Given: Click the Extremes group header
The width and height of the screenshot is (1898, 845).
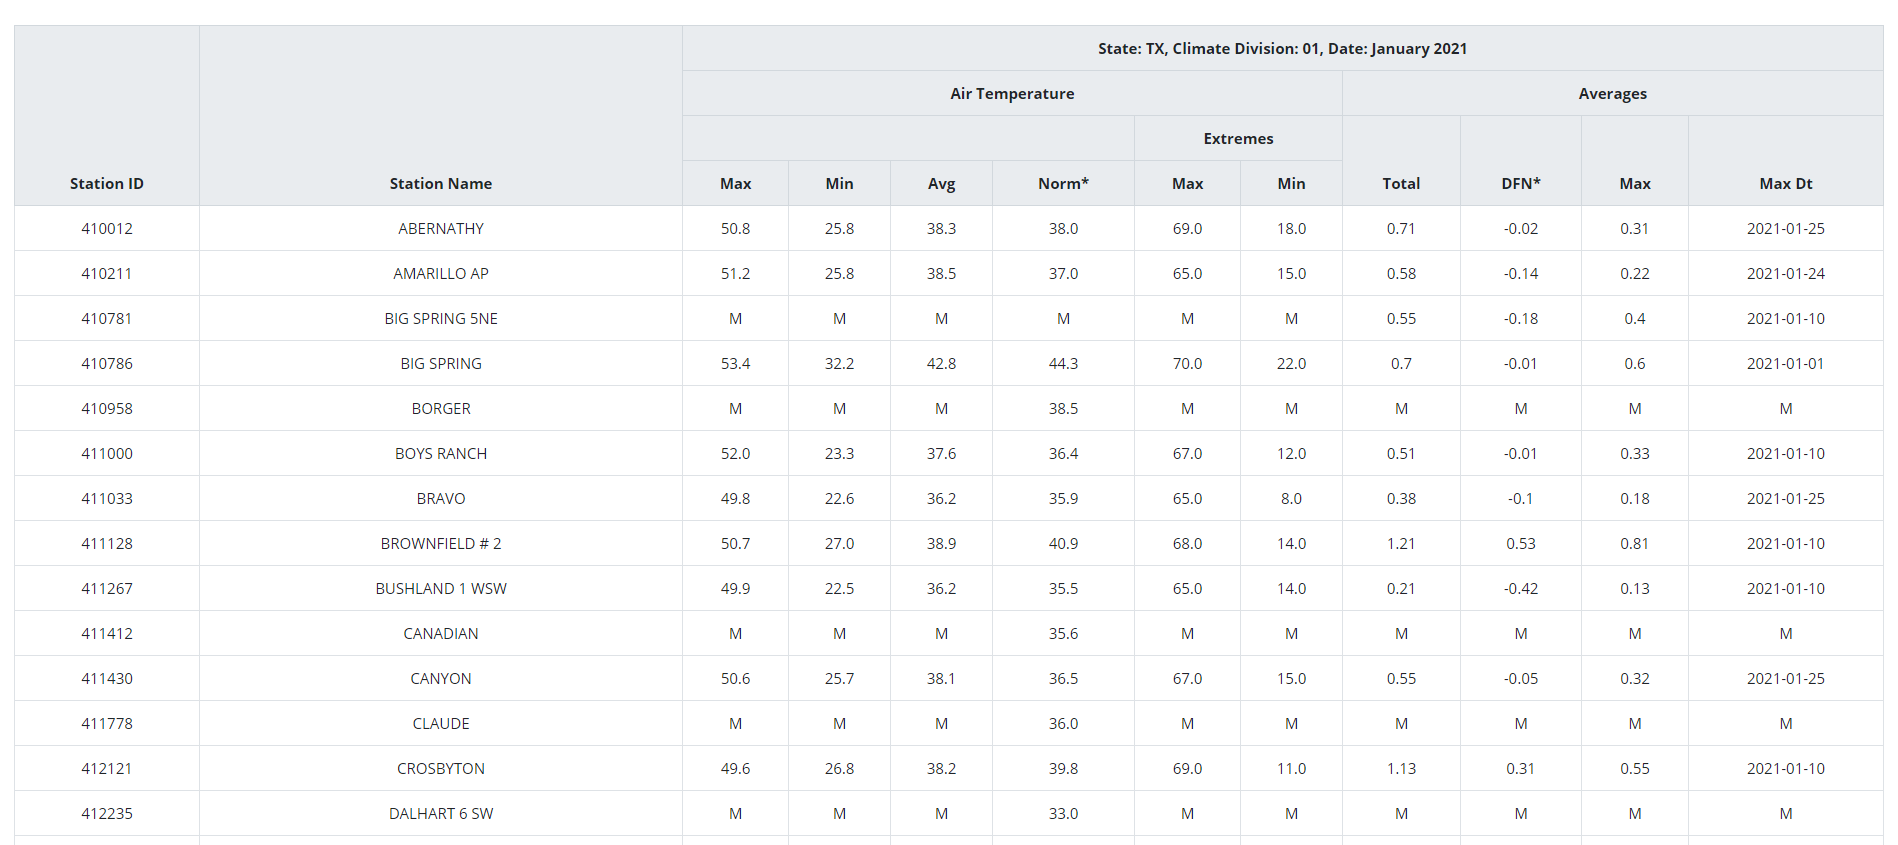Looking at the screenshot, I should 1238,138.
